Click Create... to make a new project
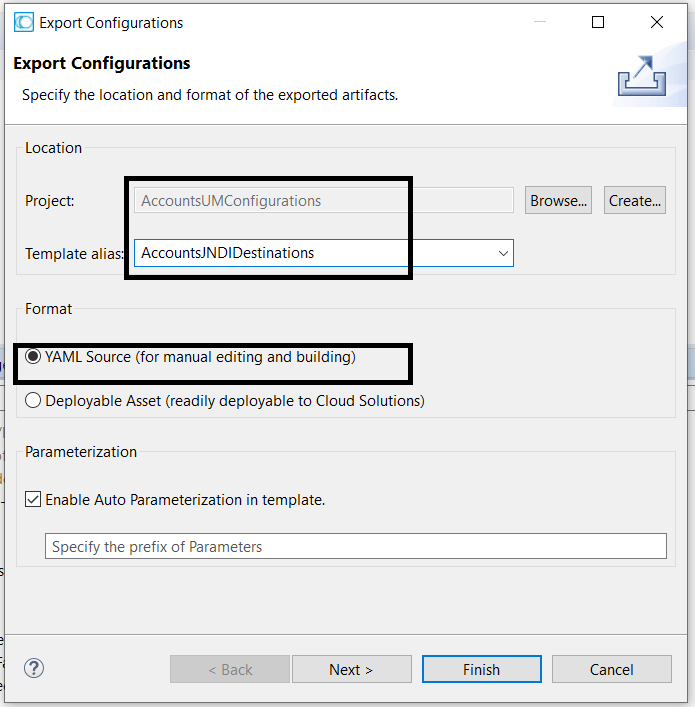The width and height of the screenshot is (695, 707). pos(635,200)
